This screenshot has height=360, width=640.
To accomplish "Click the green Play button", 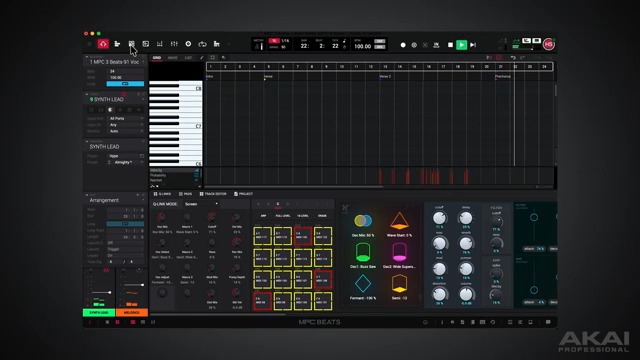I will [461, 45].
